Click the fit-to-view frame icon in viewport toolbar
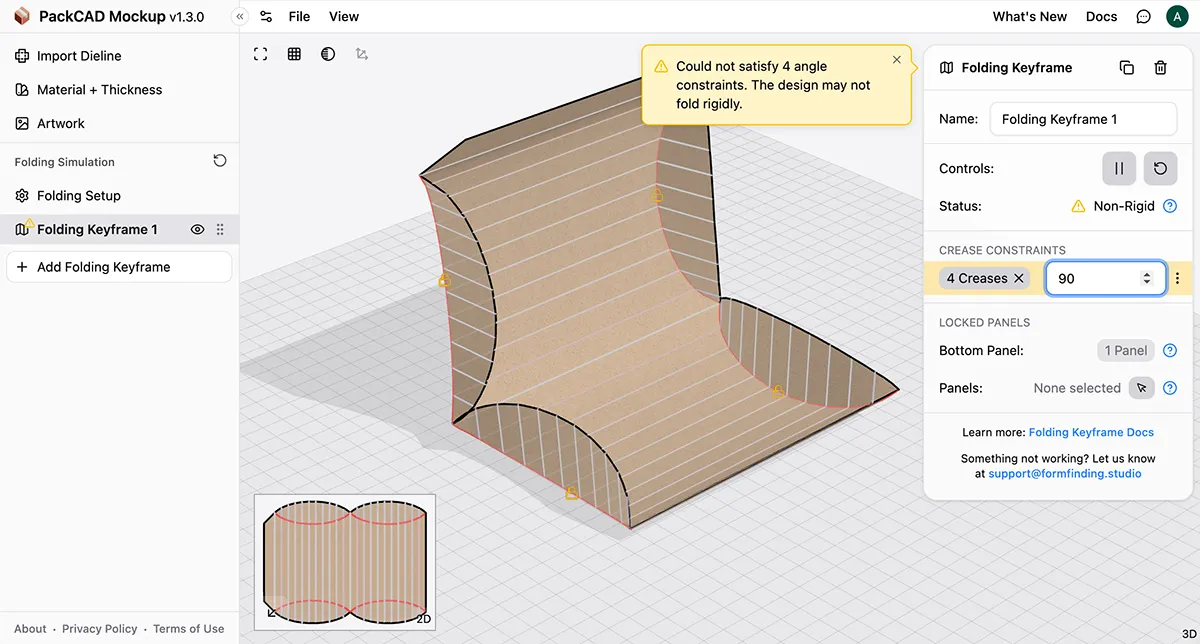Screen dimensions: 1200x644 (x=261, y=54)
